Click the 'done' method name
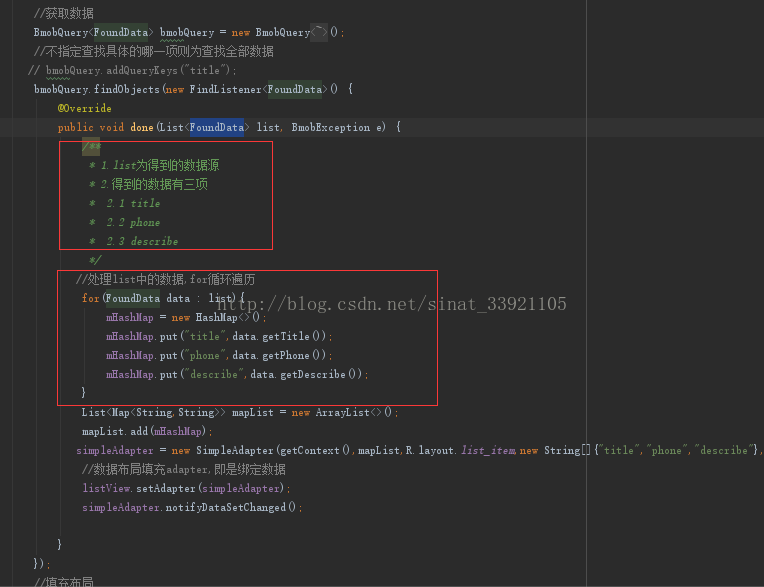764x587 pixels. coord(142,128)
